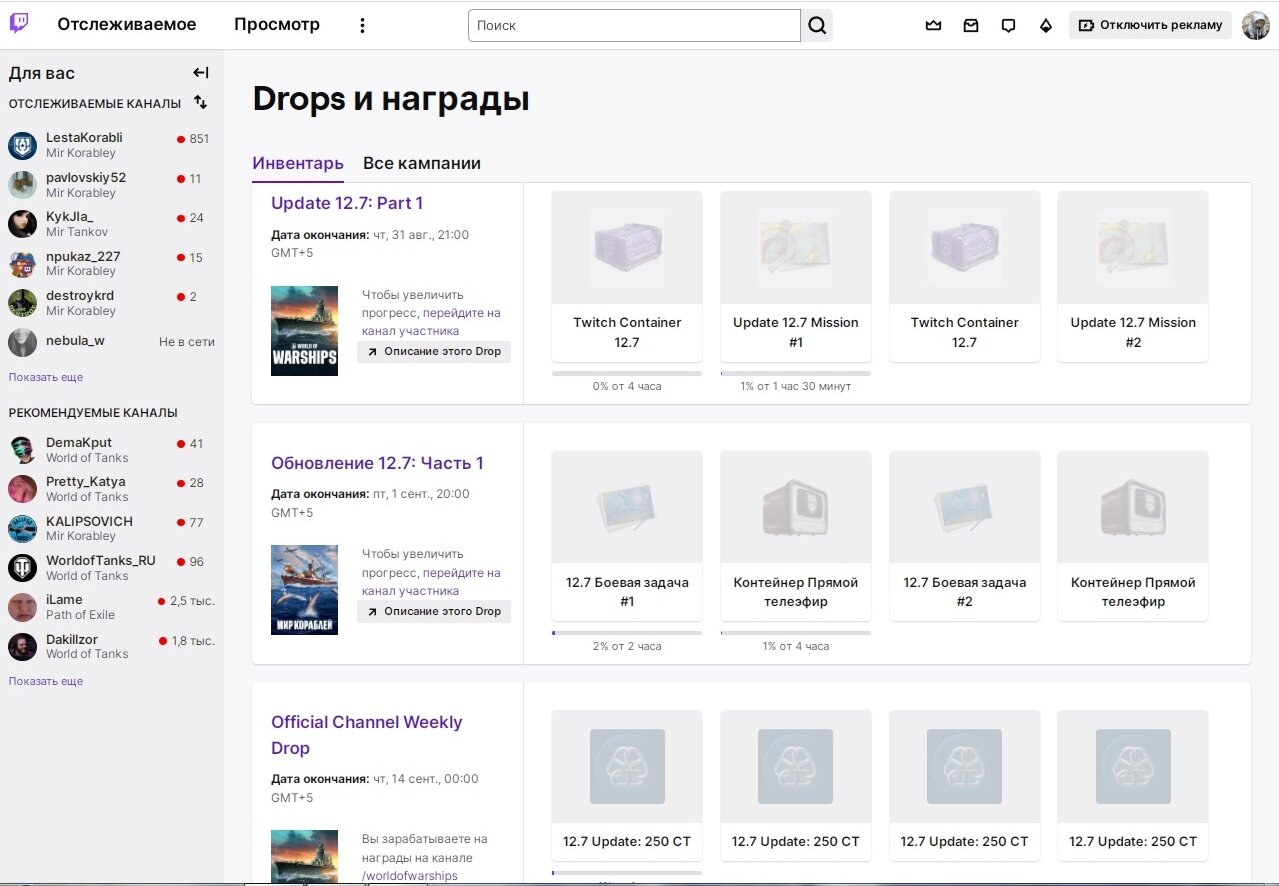This screenshot has height=886, width=1279.
Task: Click iLame viewer count 2,5 тыс.
Action: point(192,601)
